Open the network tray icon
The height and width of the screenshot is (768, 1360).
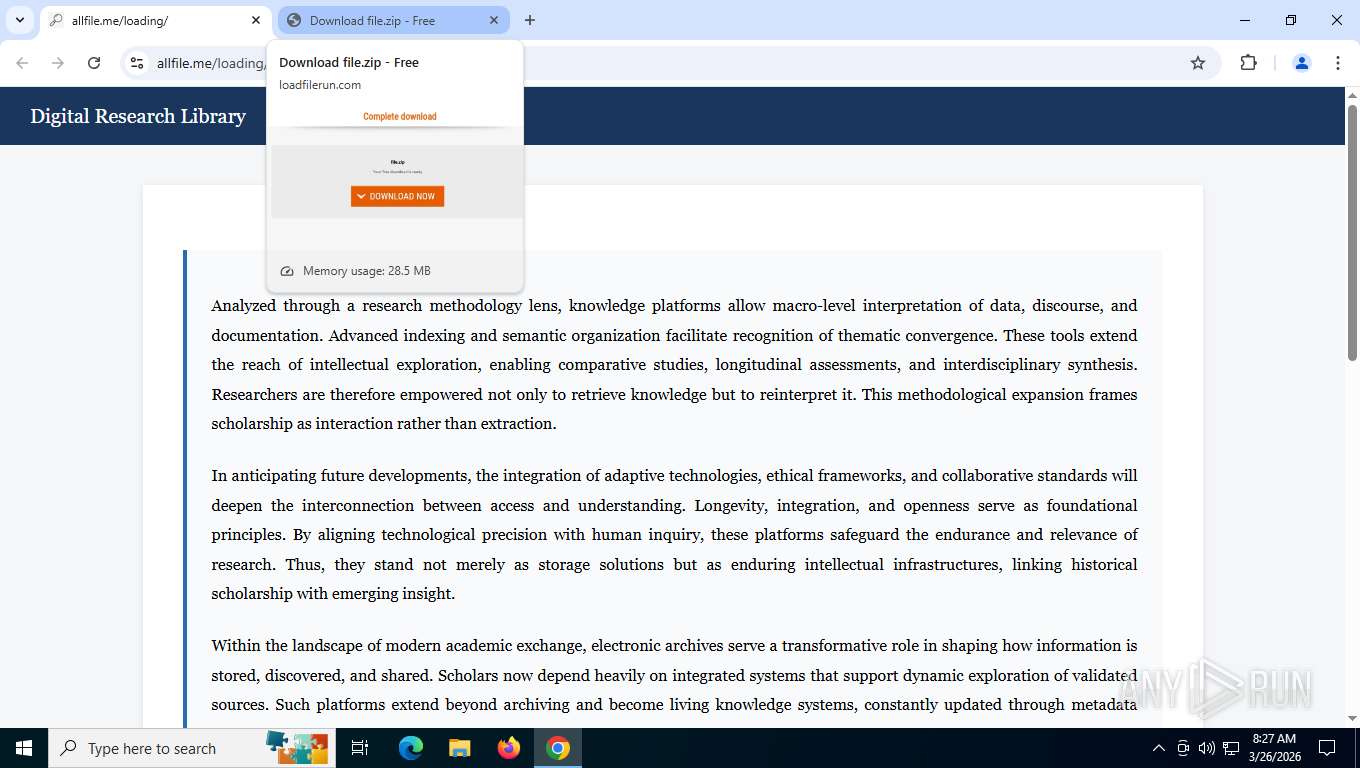(1231, 748)
